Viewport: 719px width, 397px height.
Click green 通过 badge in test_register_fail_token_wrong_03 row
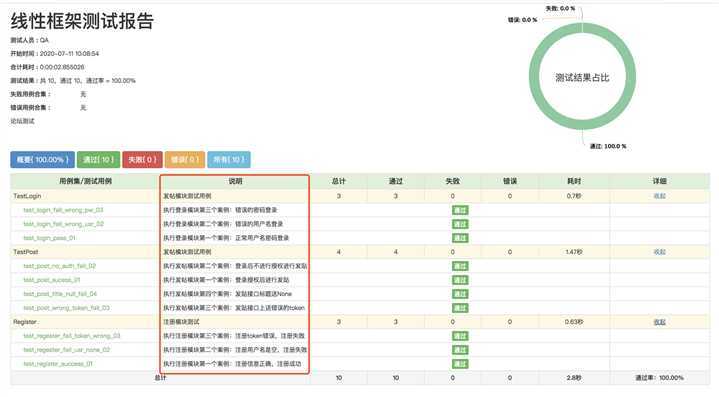point(460,336)
